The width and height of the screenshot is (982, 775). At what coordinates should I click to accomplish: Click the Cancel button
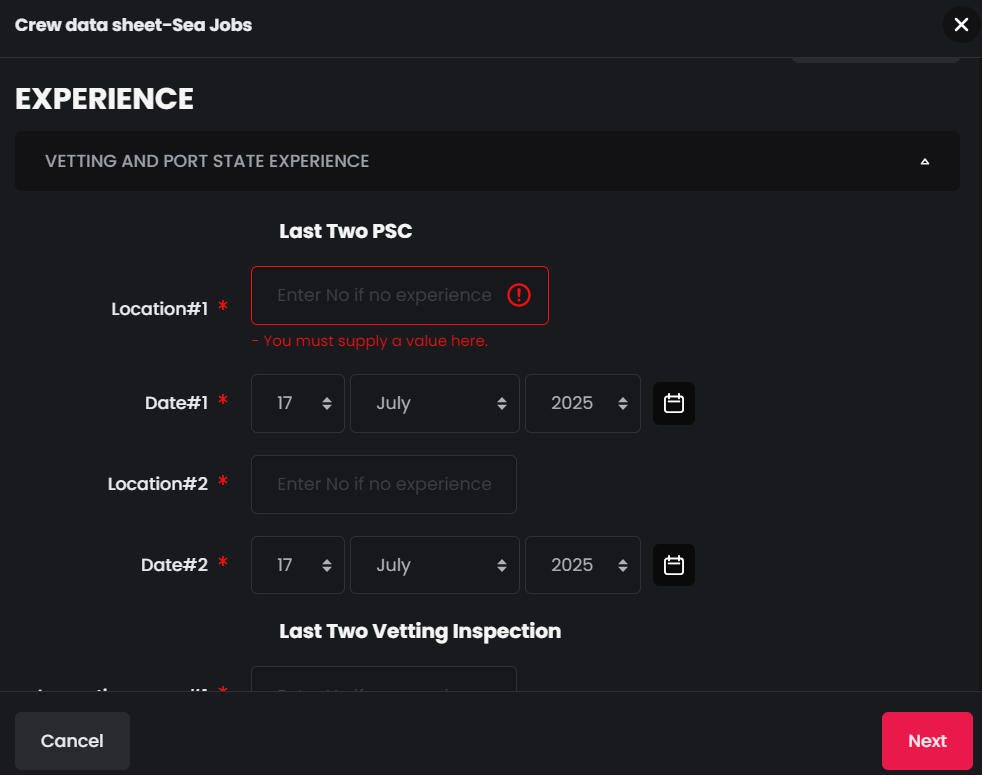[72, 741]
